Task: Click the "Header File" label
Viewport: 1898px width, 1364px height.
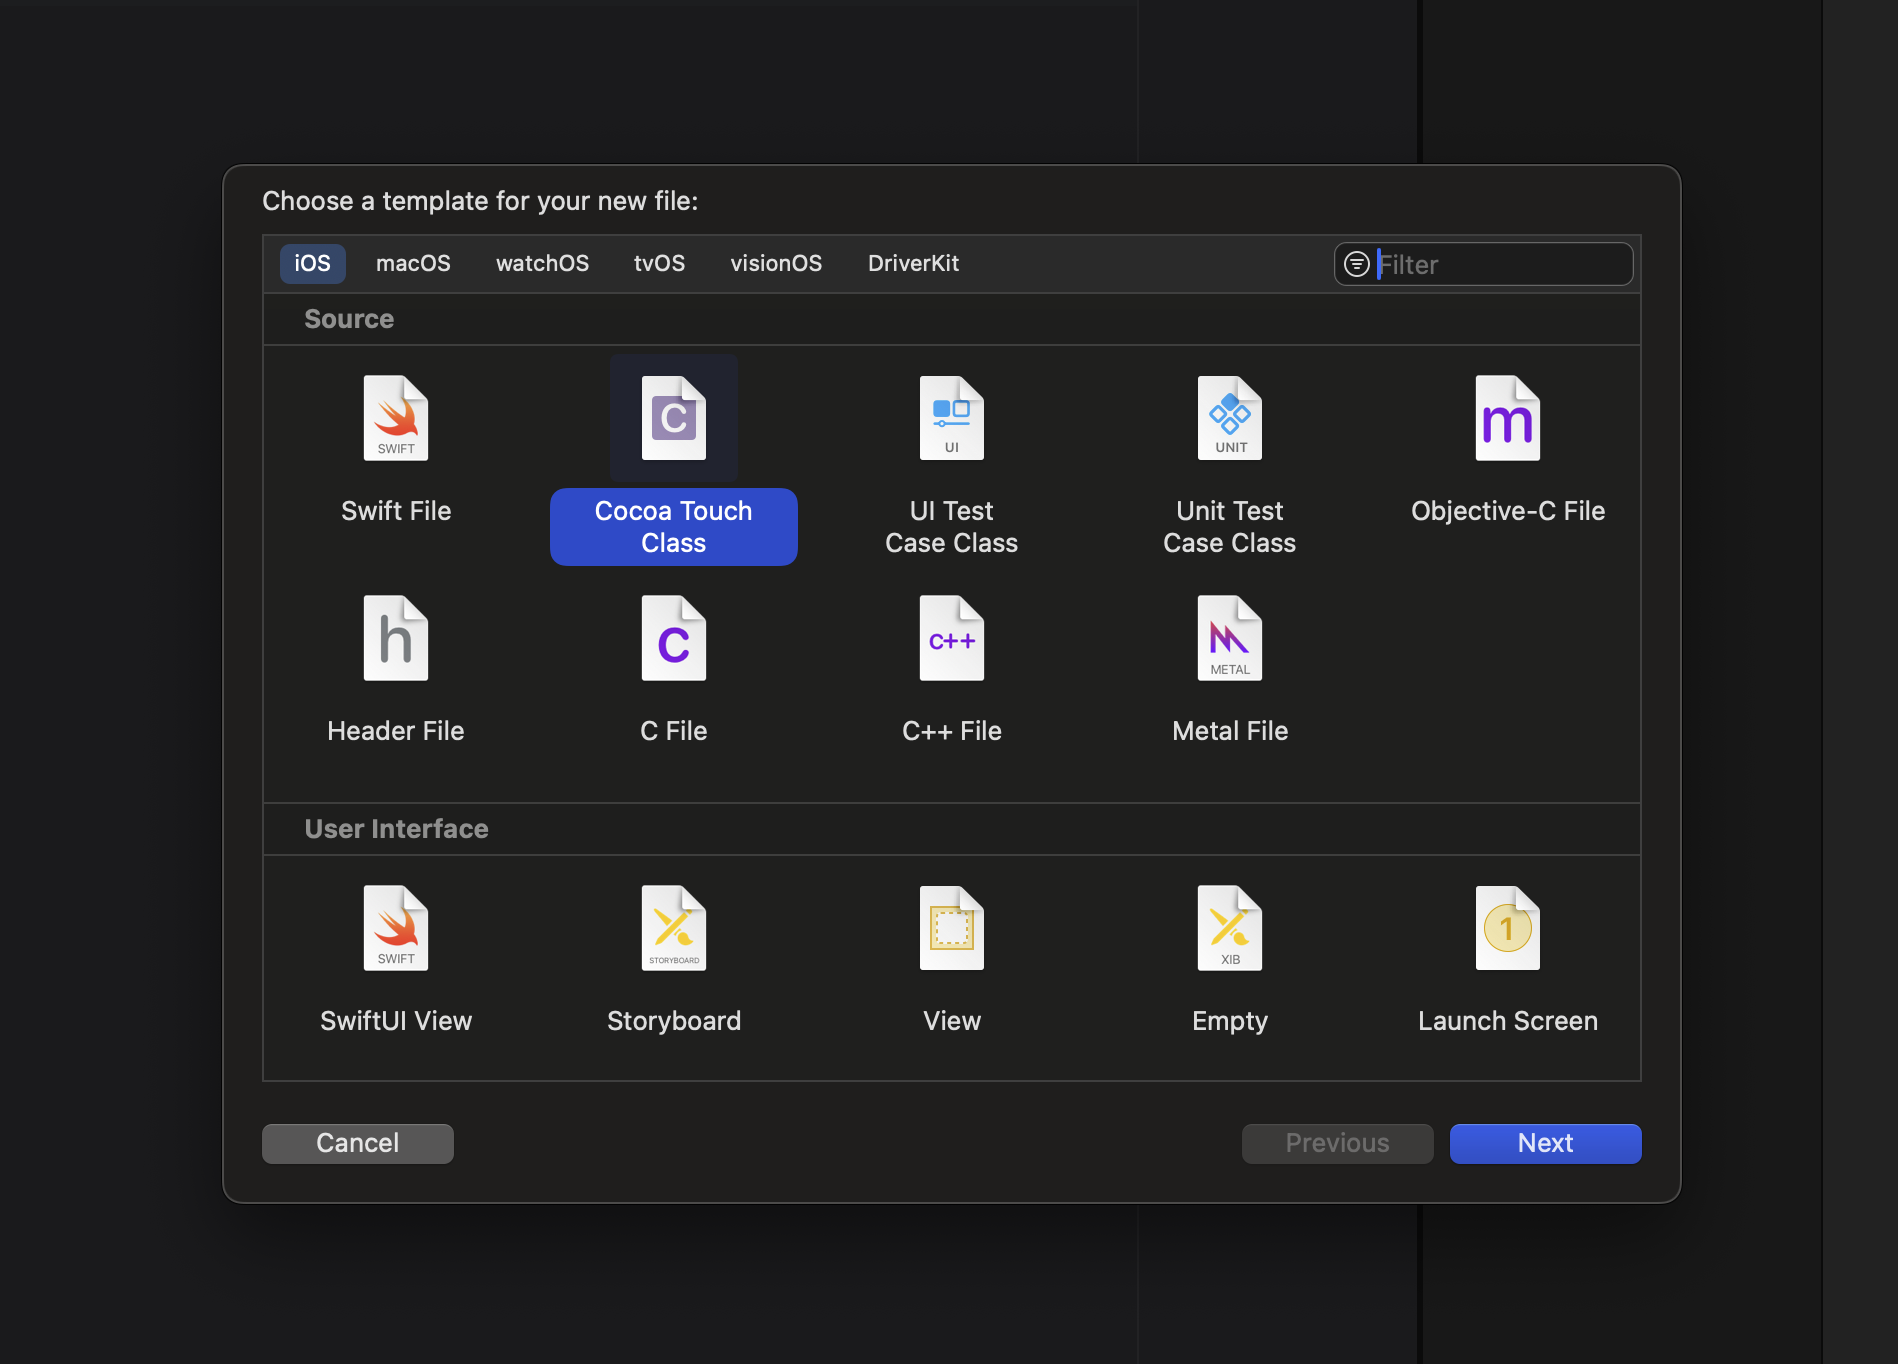Action: click(396, 731)
